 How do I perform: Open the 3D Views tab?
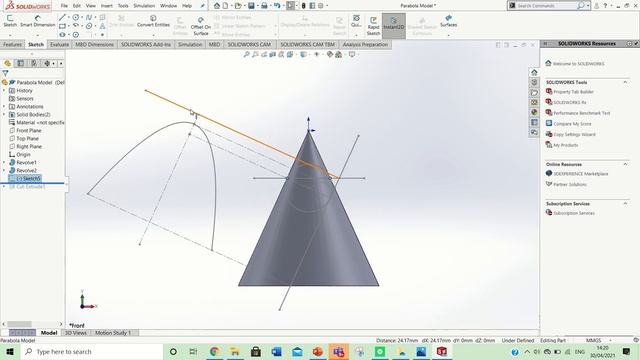[x=76, y=333]
